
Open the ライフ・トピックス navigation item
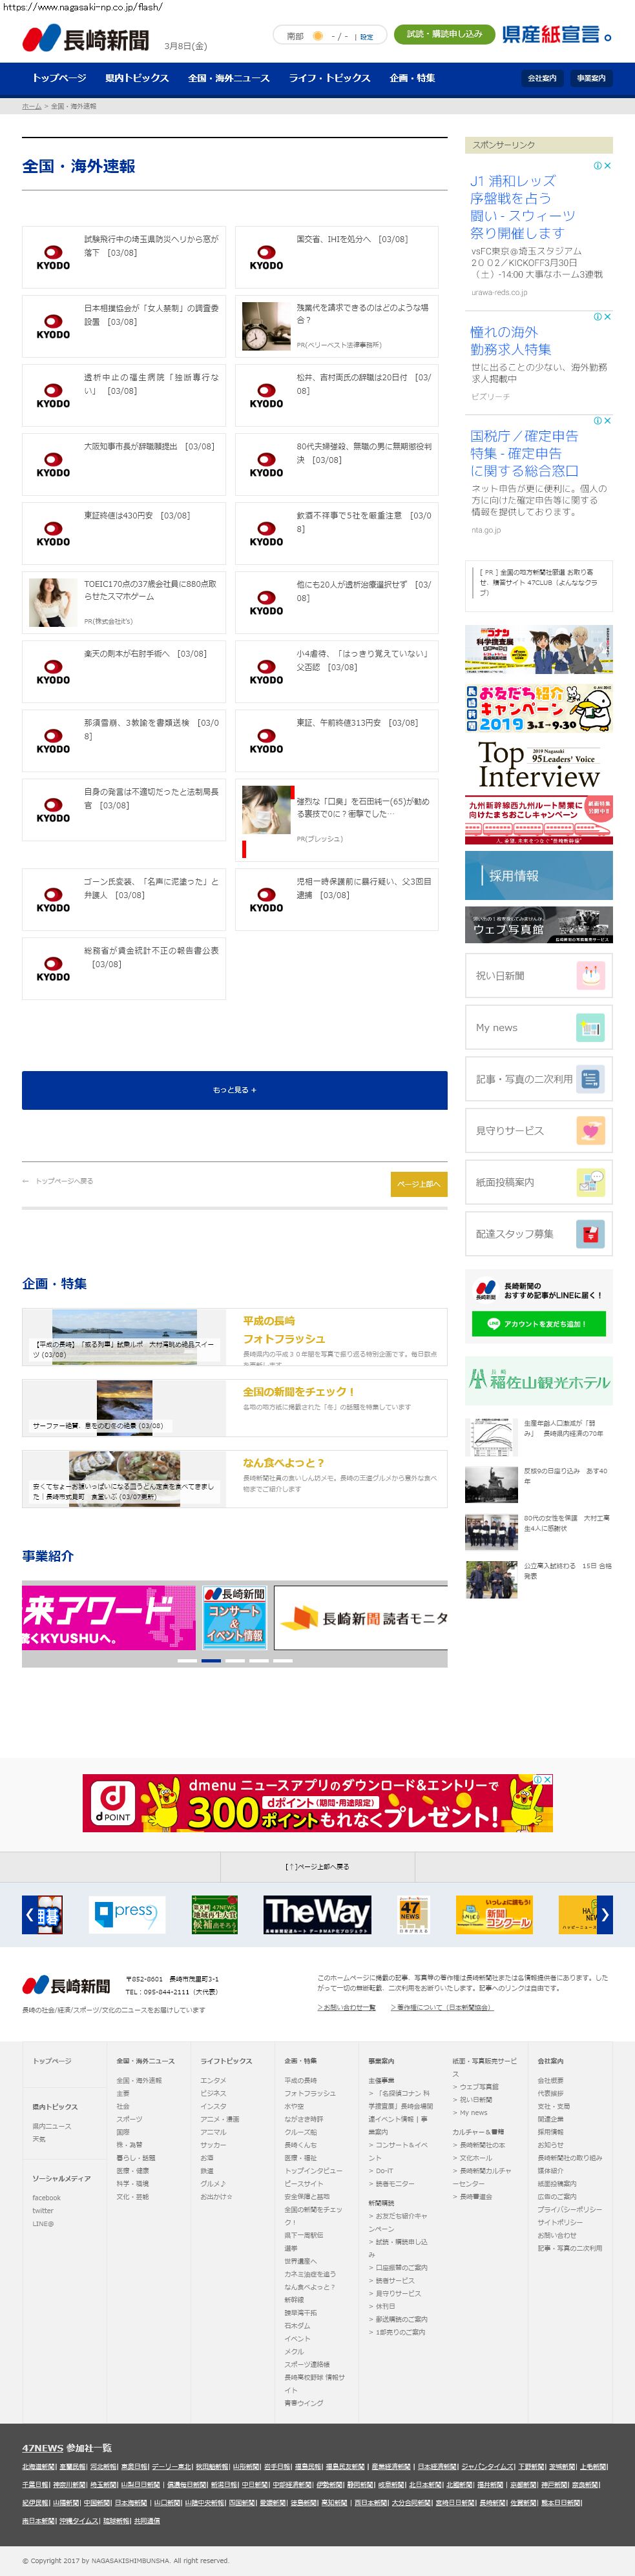coord(330,78)
